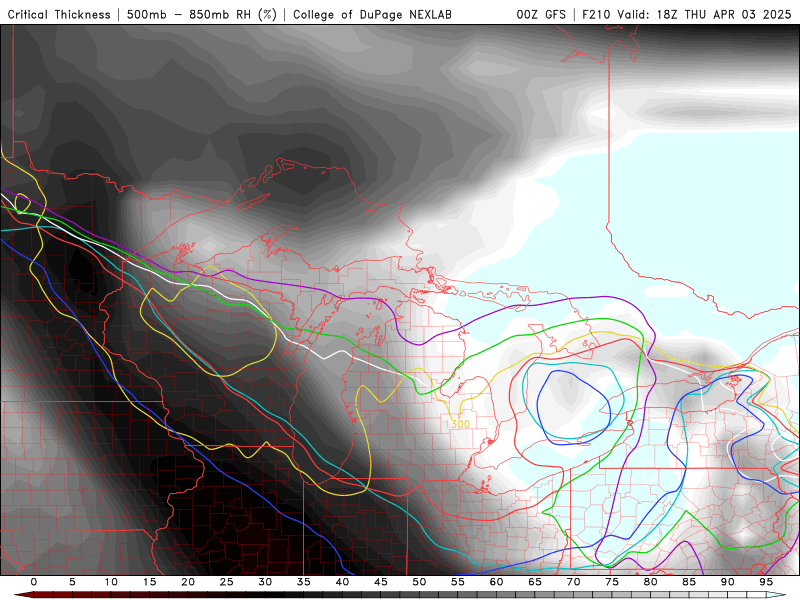Click the 'College of DuPage NEXLAB' text
The height and width of the screenshot is (600, 800).
point(372,15)
